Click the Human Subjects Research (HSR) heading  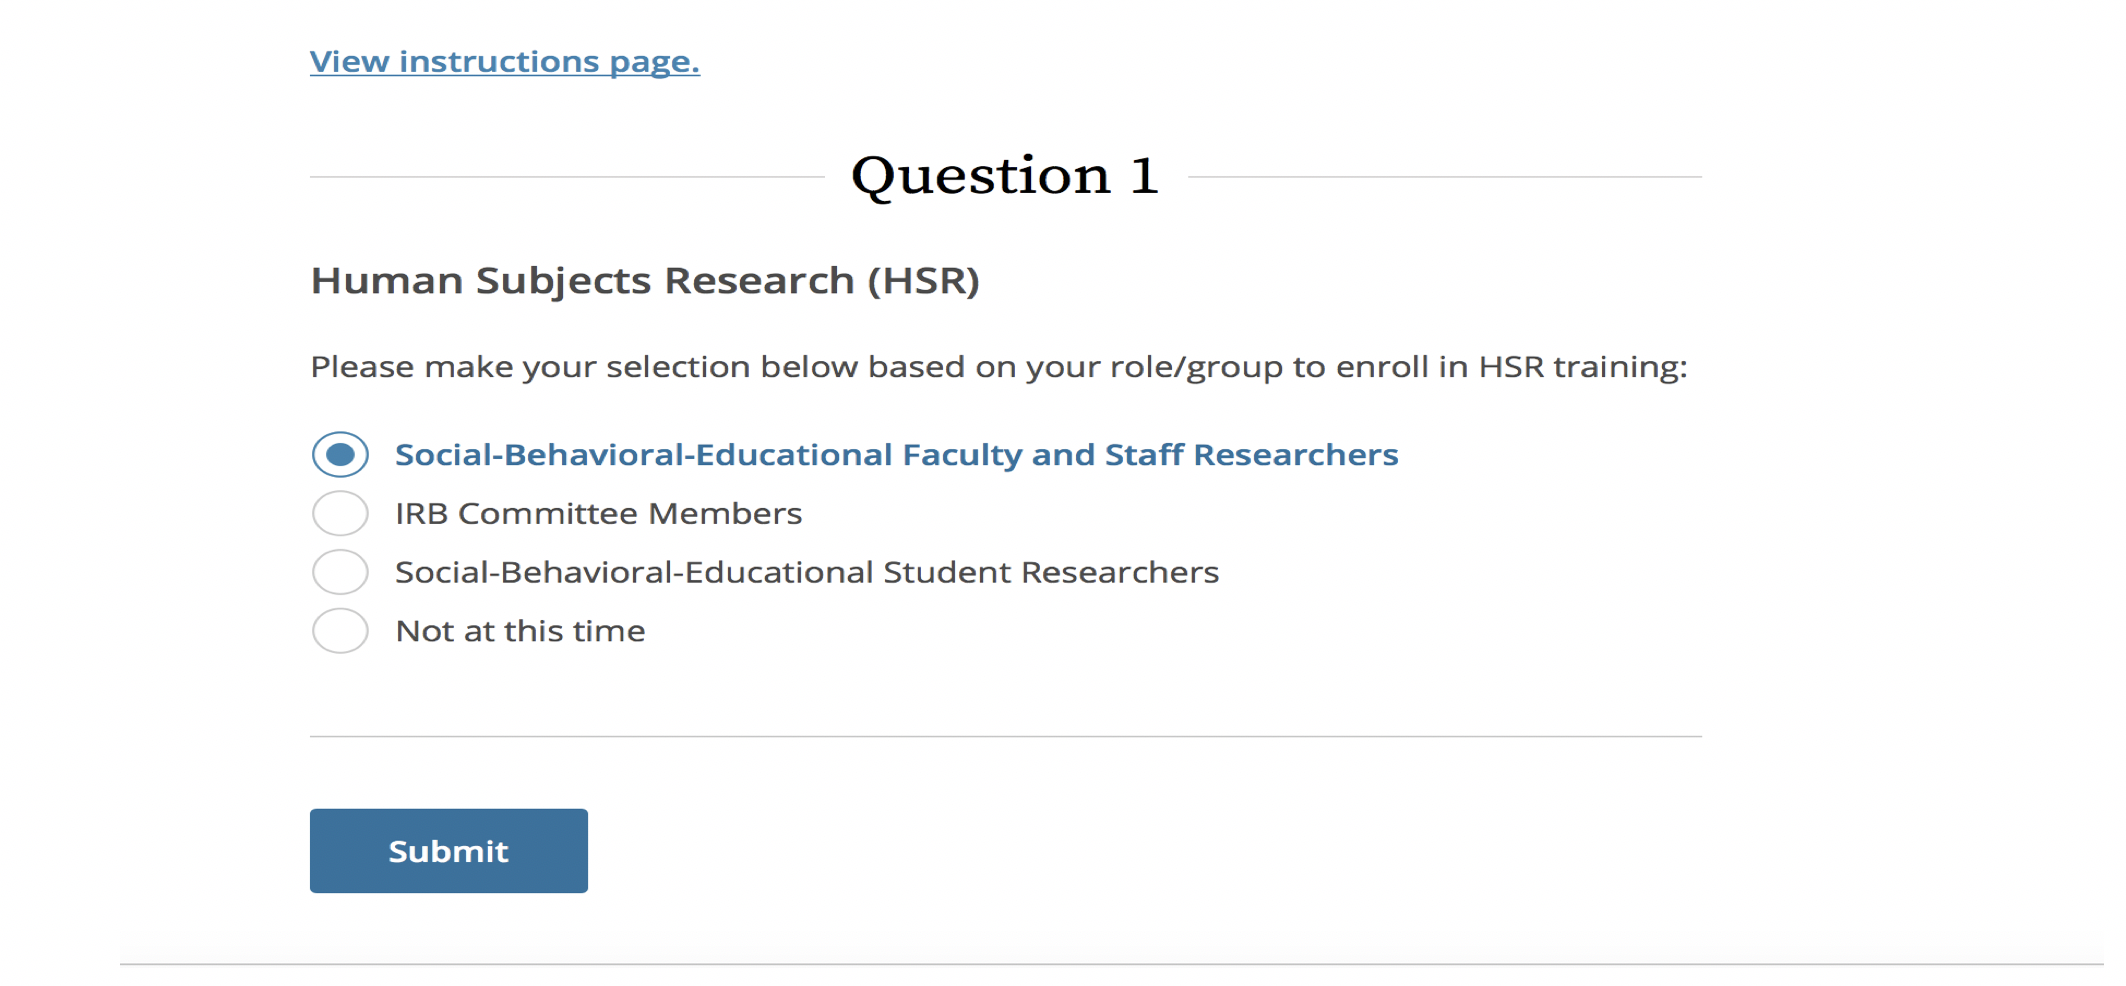[645, 281]
